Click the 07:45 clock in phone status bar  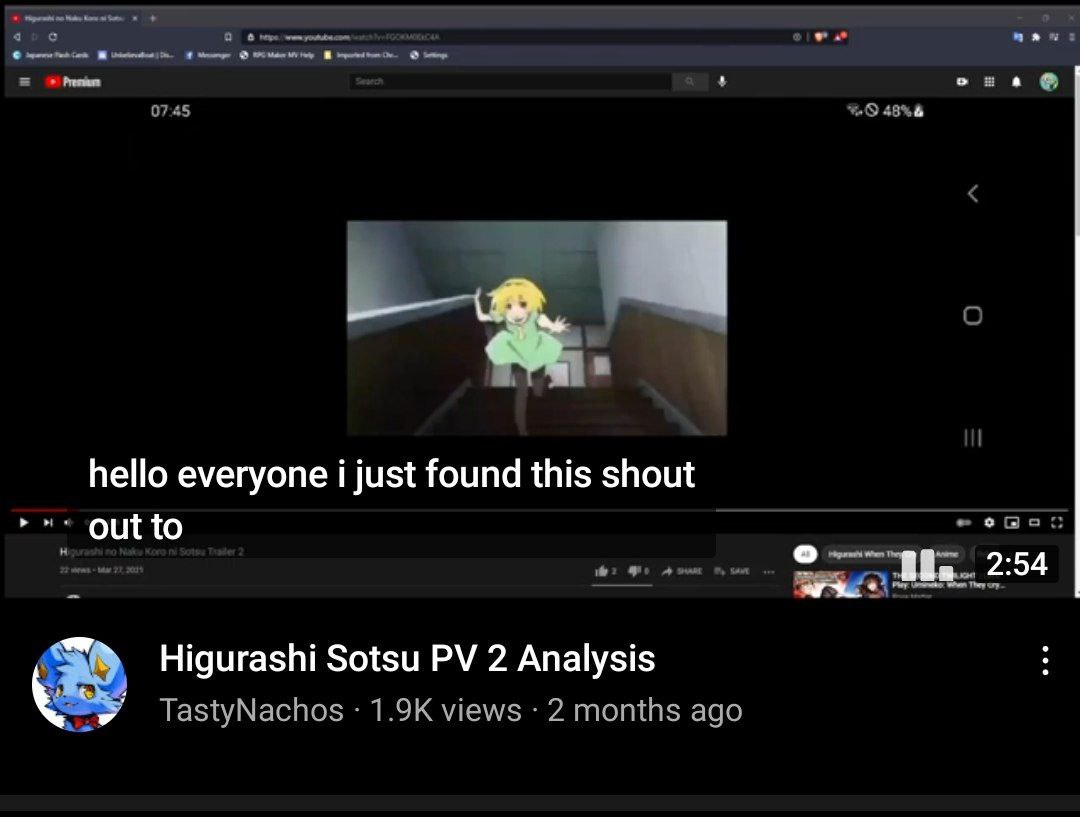170,111
